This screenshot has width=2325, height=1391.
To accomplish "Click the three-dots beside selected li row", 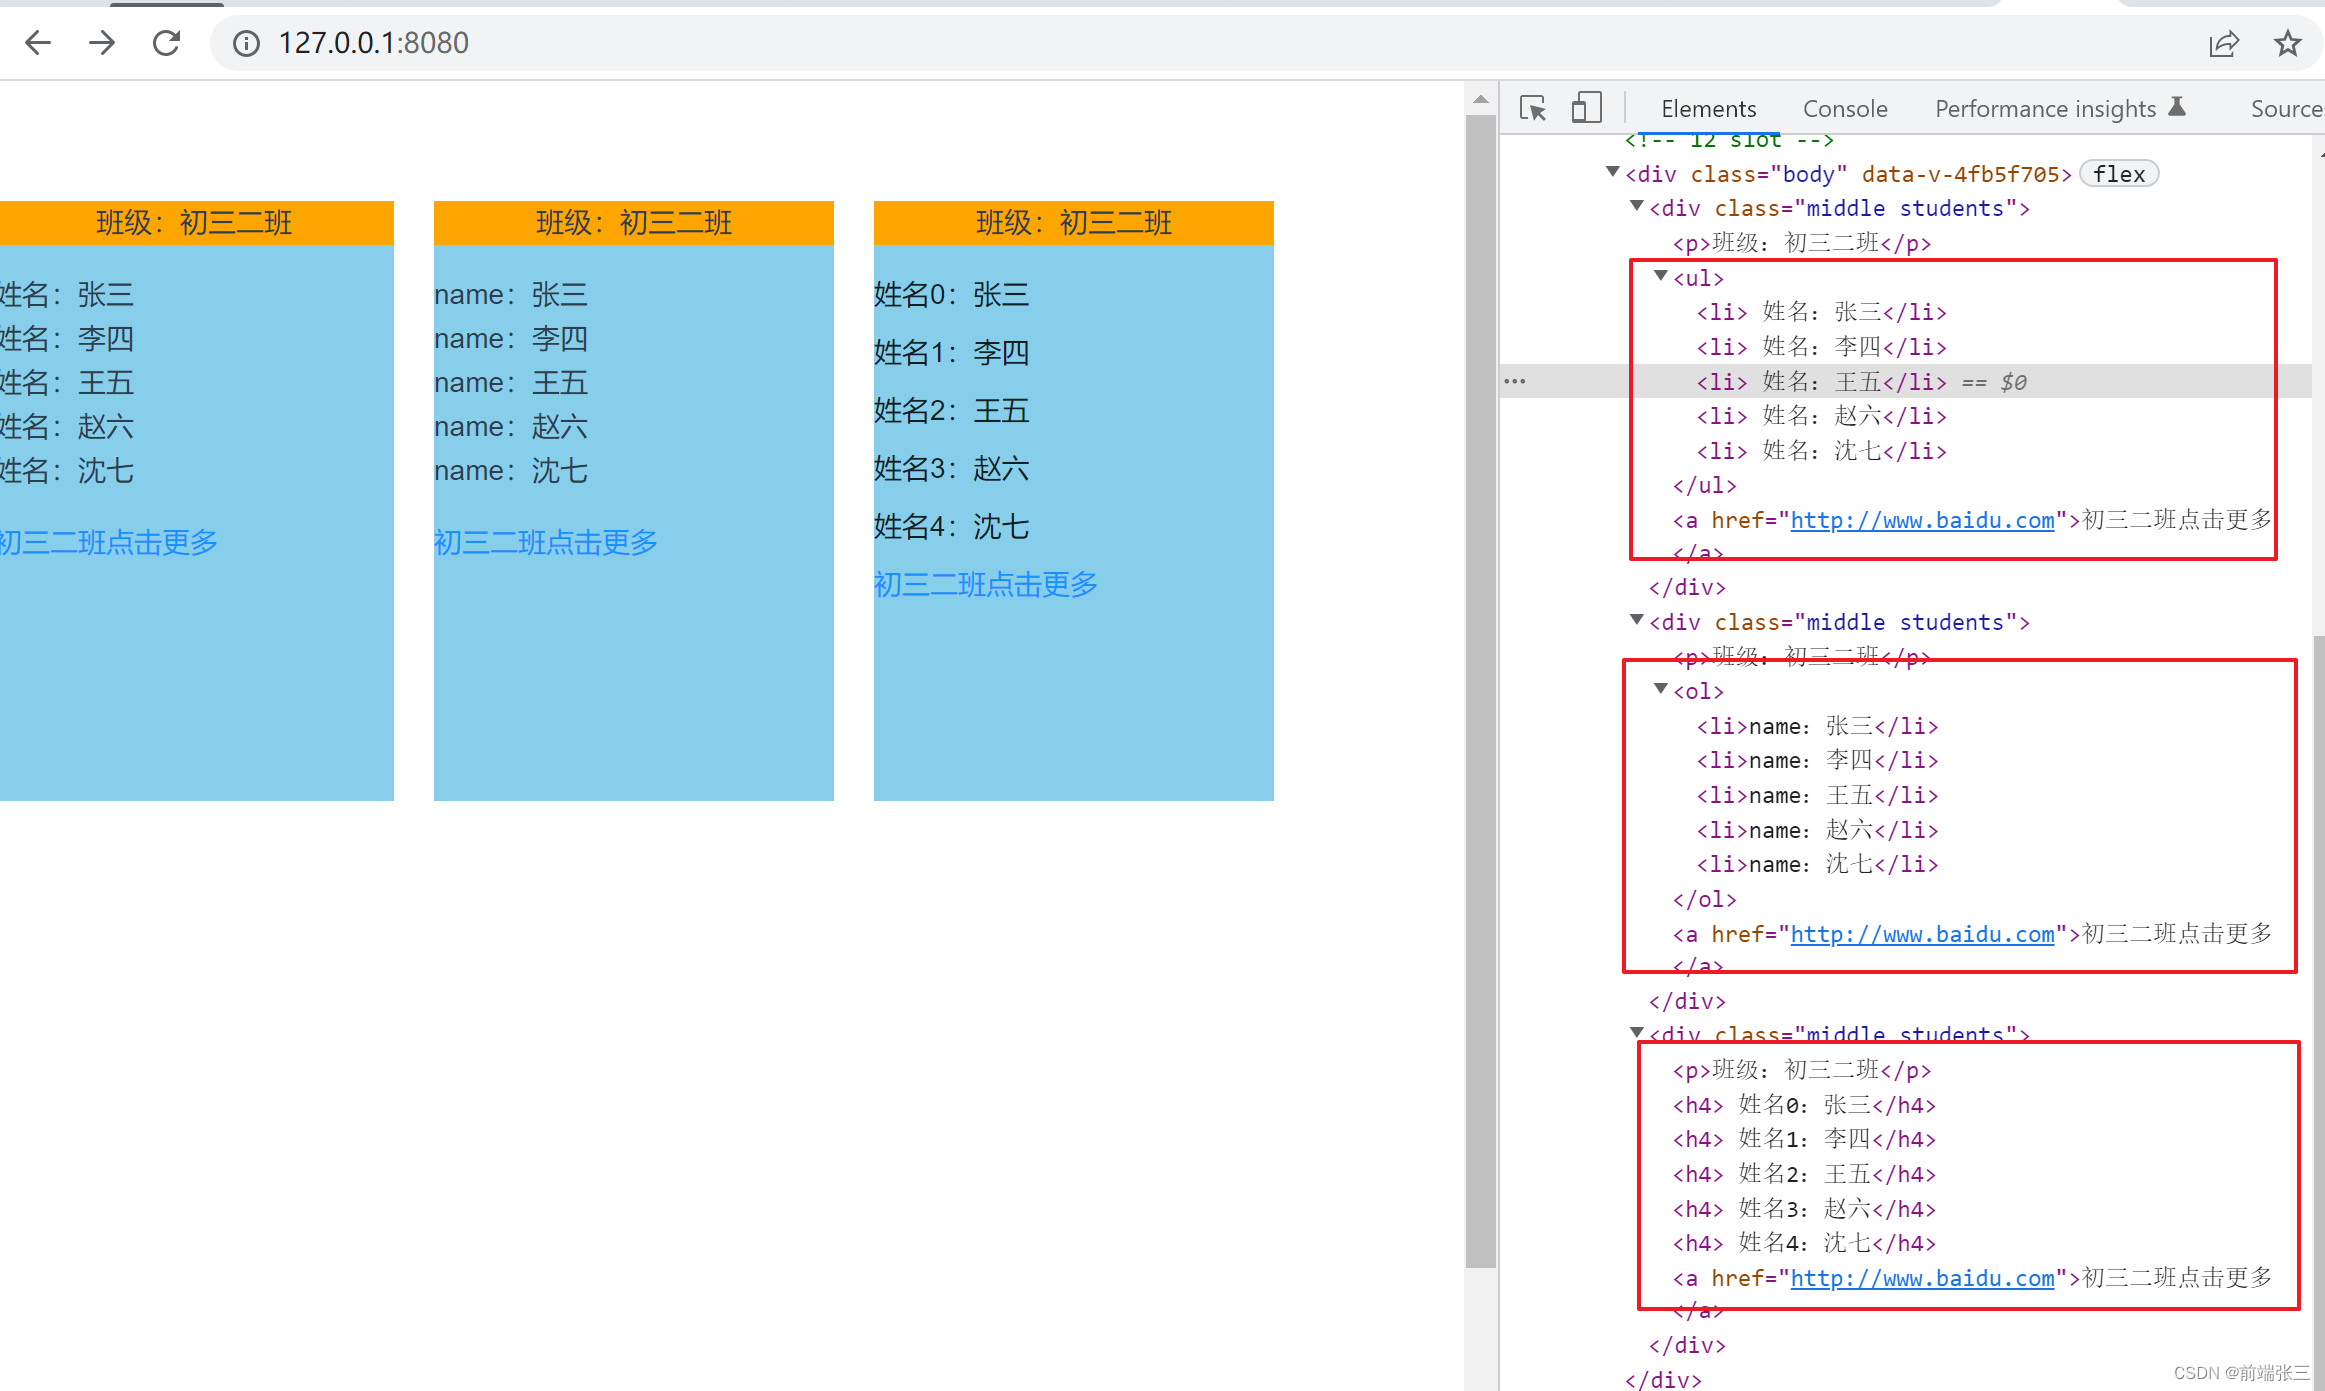I will click(x=1515, y=381).
